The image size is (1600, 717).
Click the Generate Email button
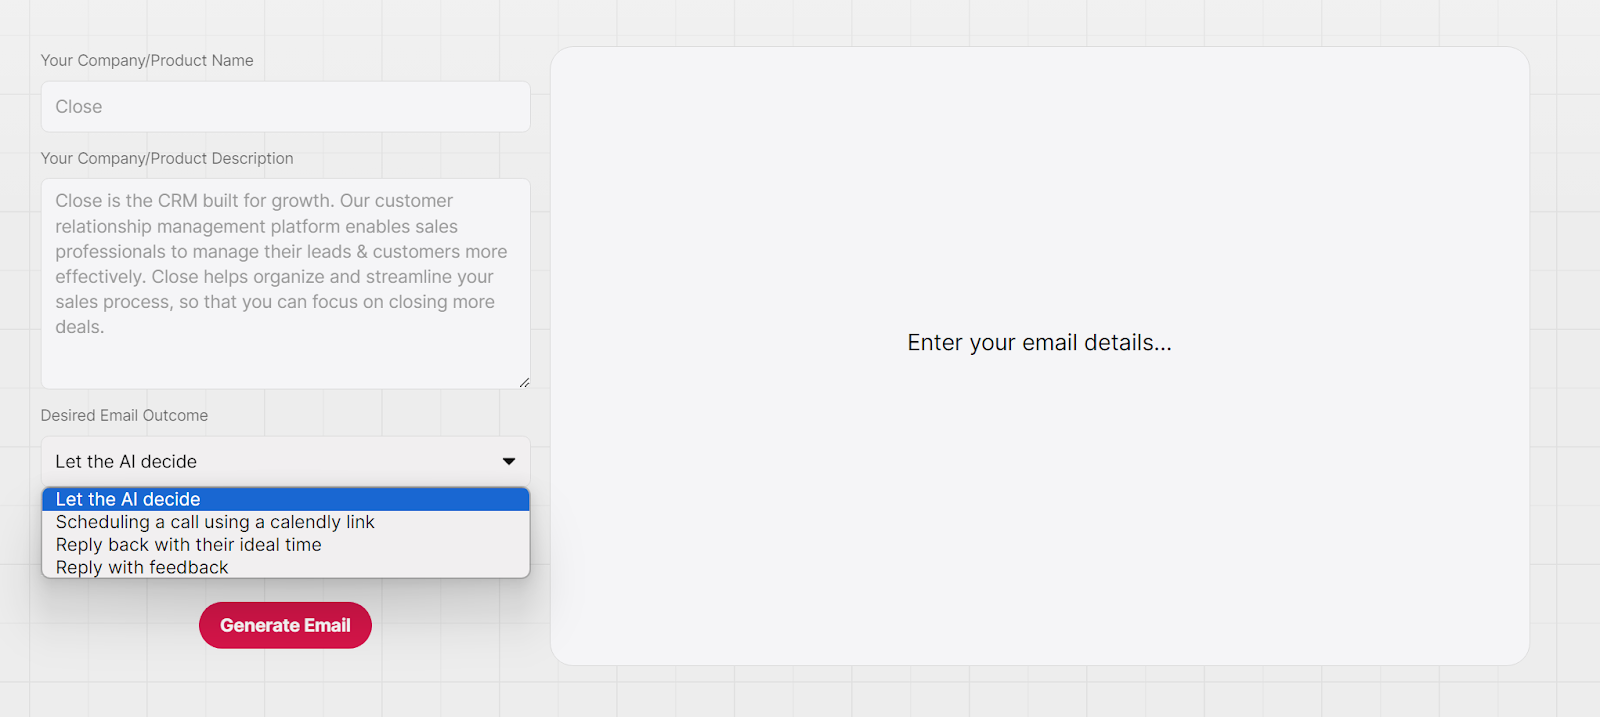(x=285, y=625)
